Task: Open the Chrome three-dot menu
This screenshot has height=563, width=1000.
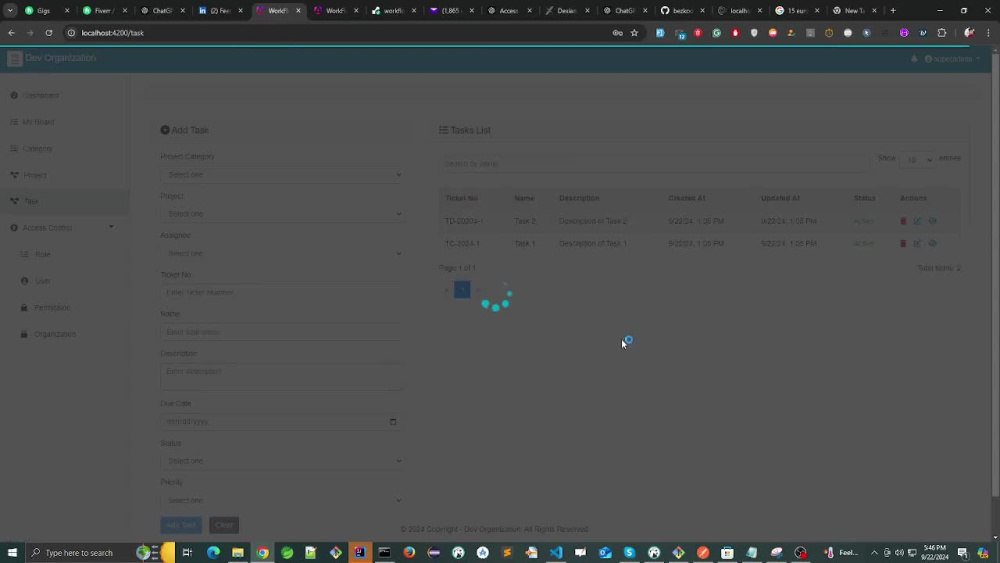Action: point(989,33)
